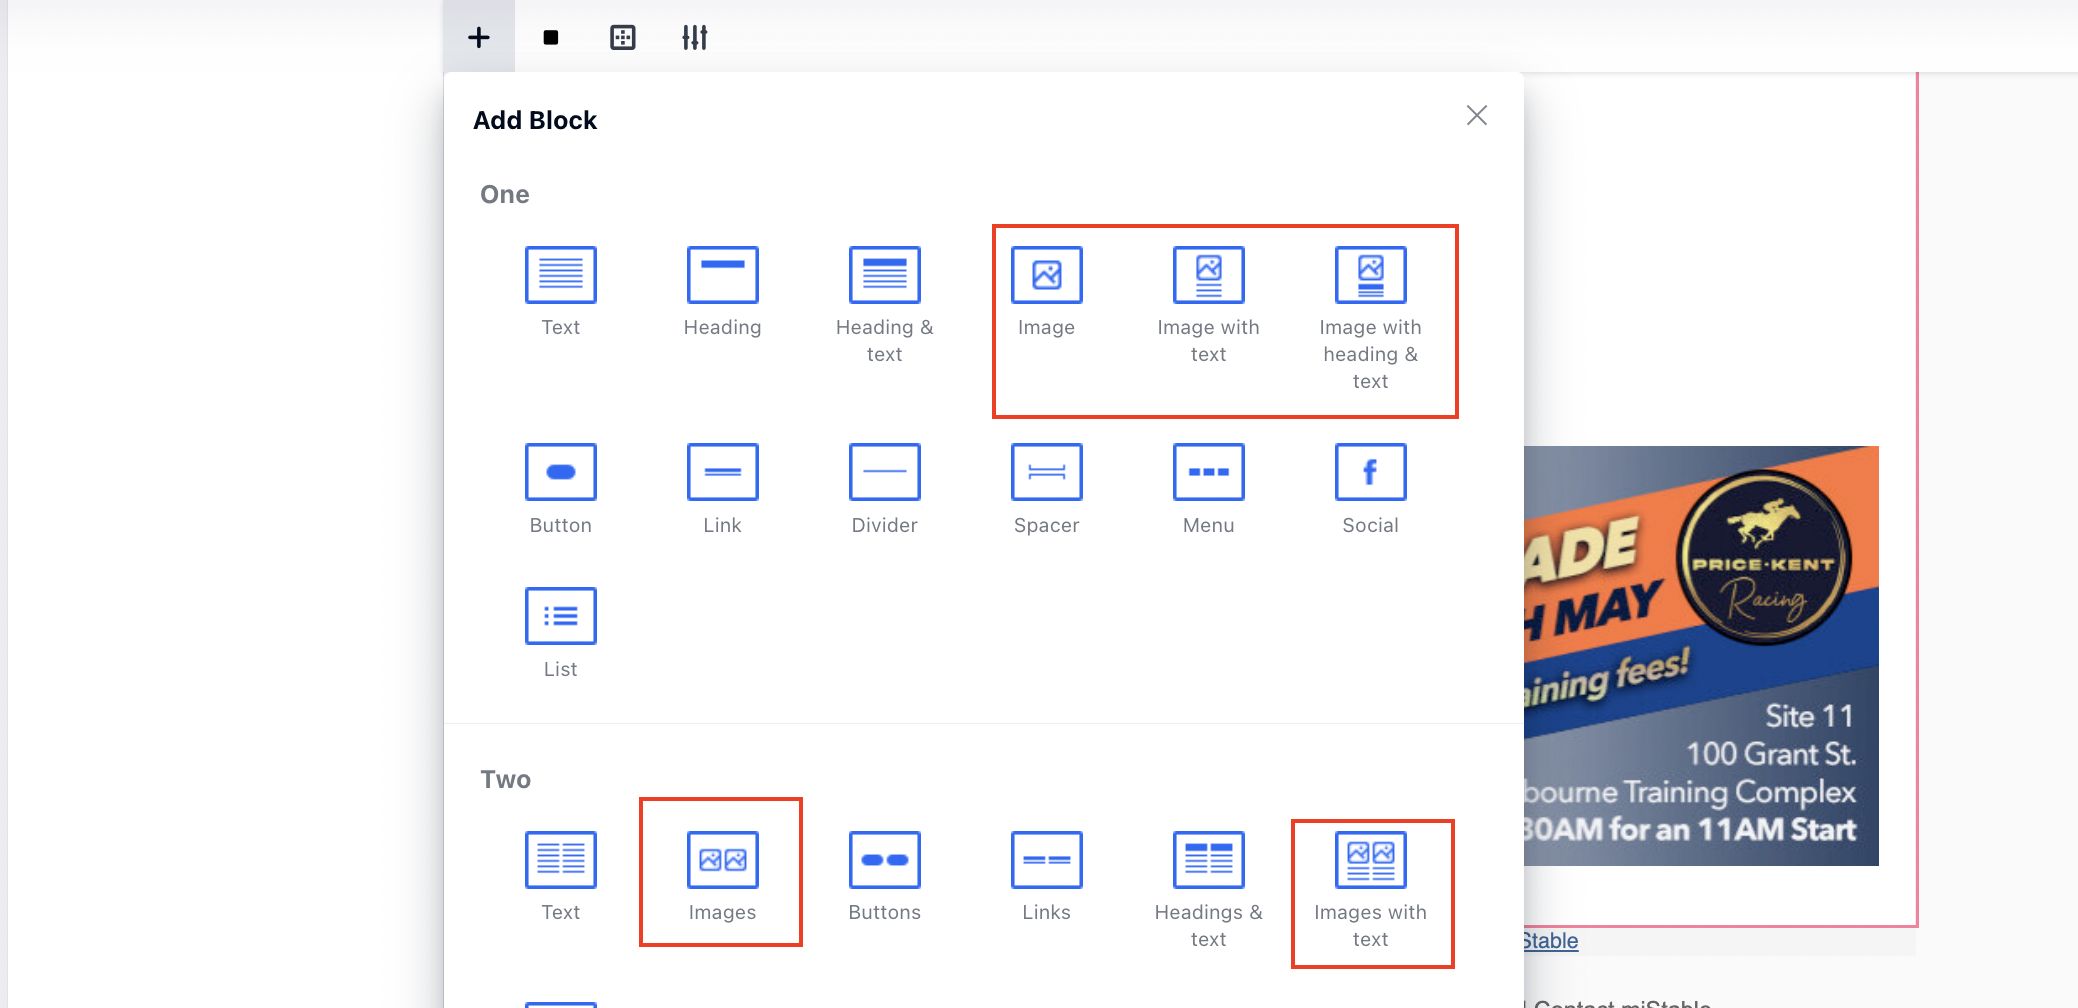Click the black square toolbar icon
This screenshot has height=1008, width=2078.
pyautogui.click(x=551, y=38)
